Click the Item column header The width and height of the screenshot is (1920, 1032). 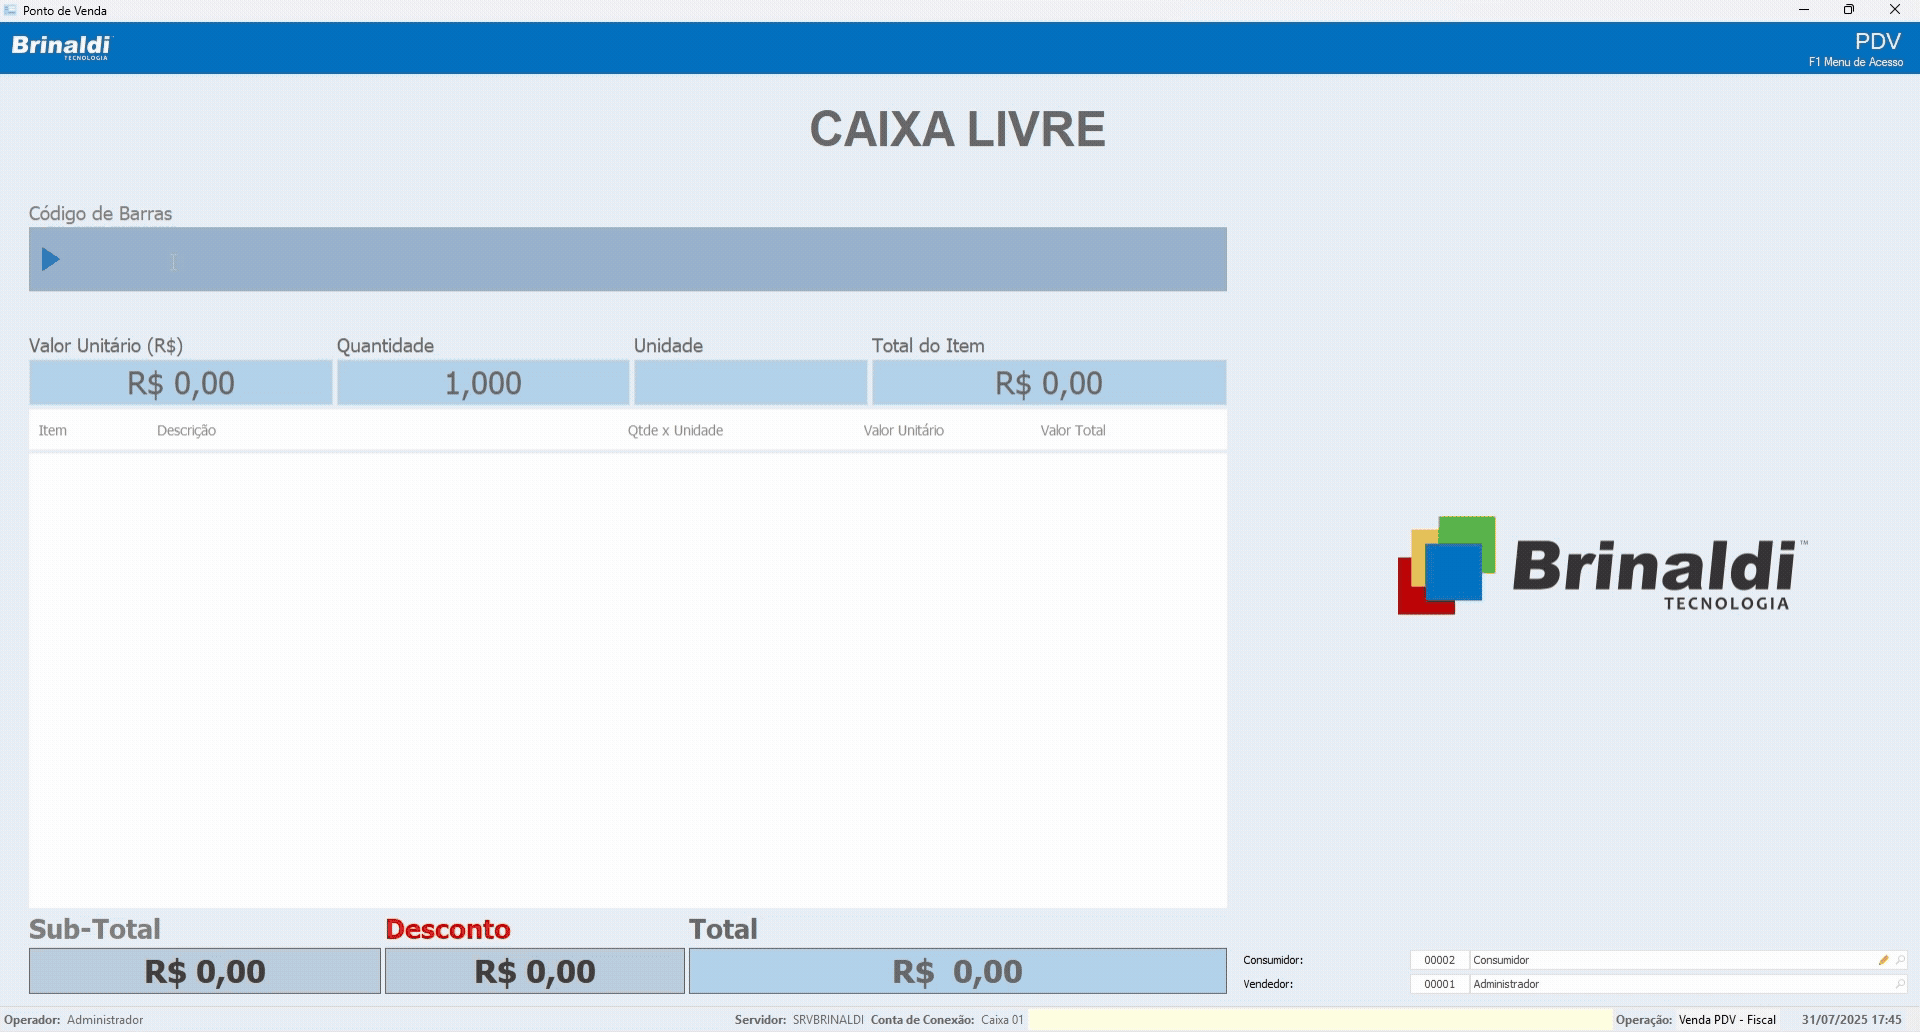(53, 431)
